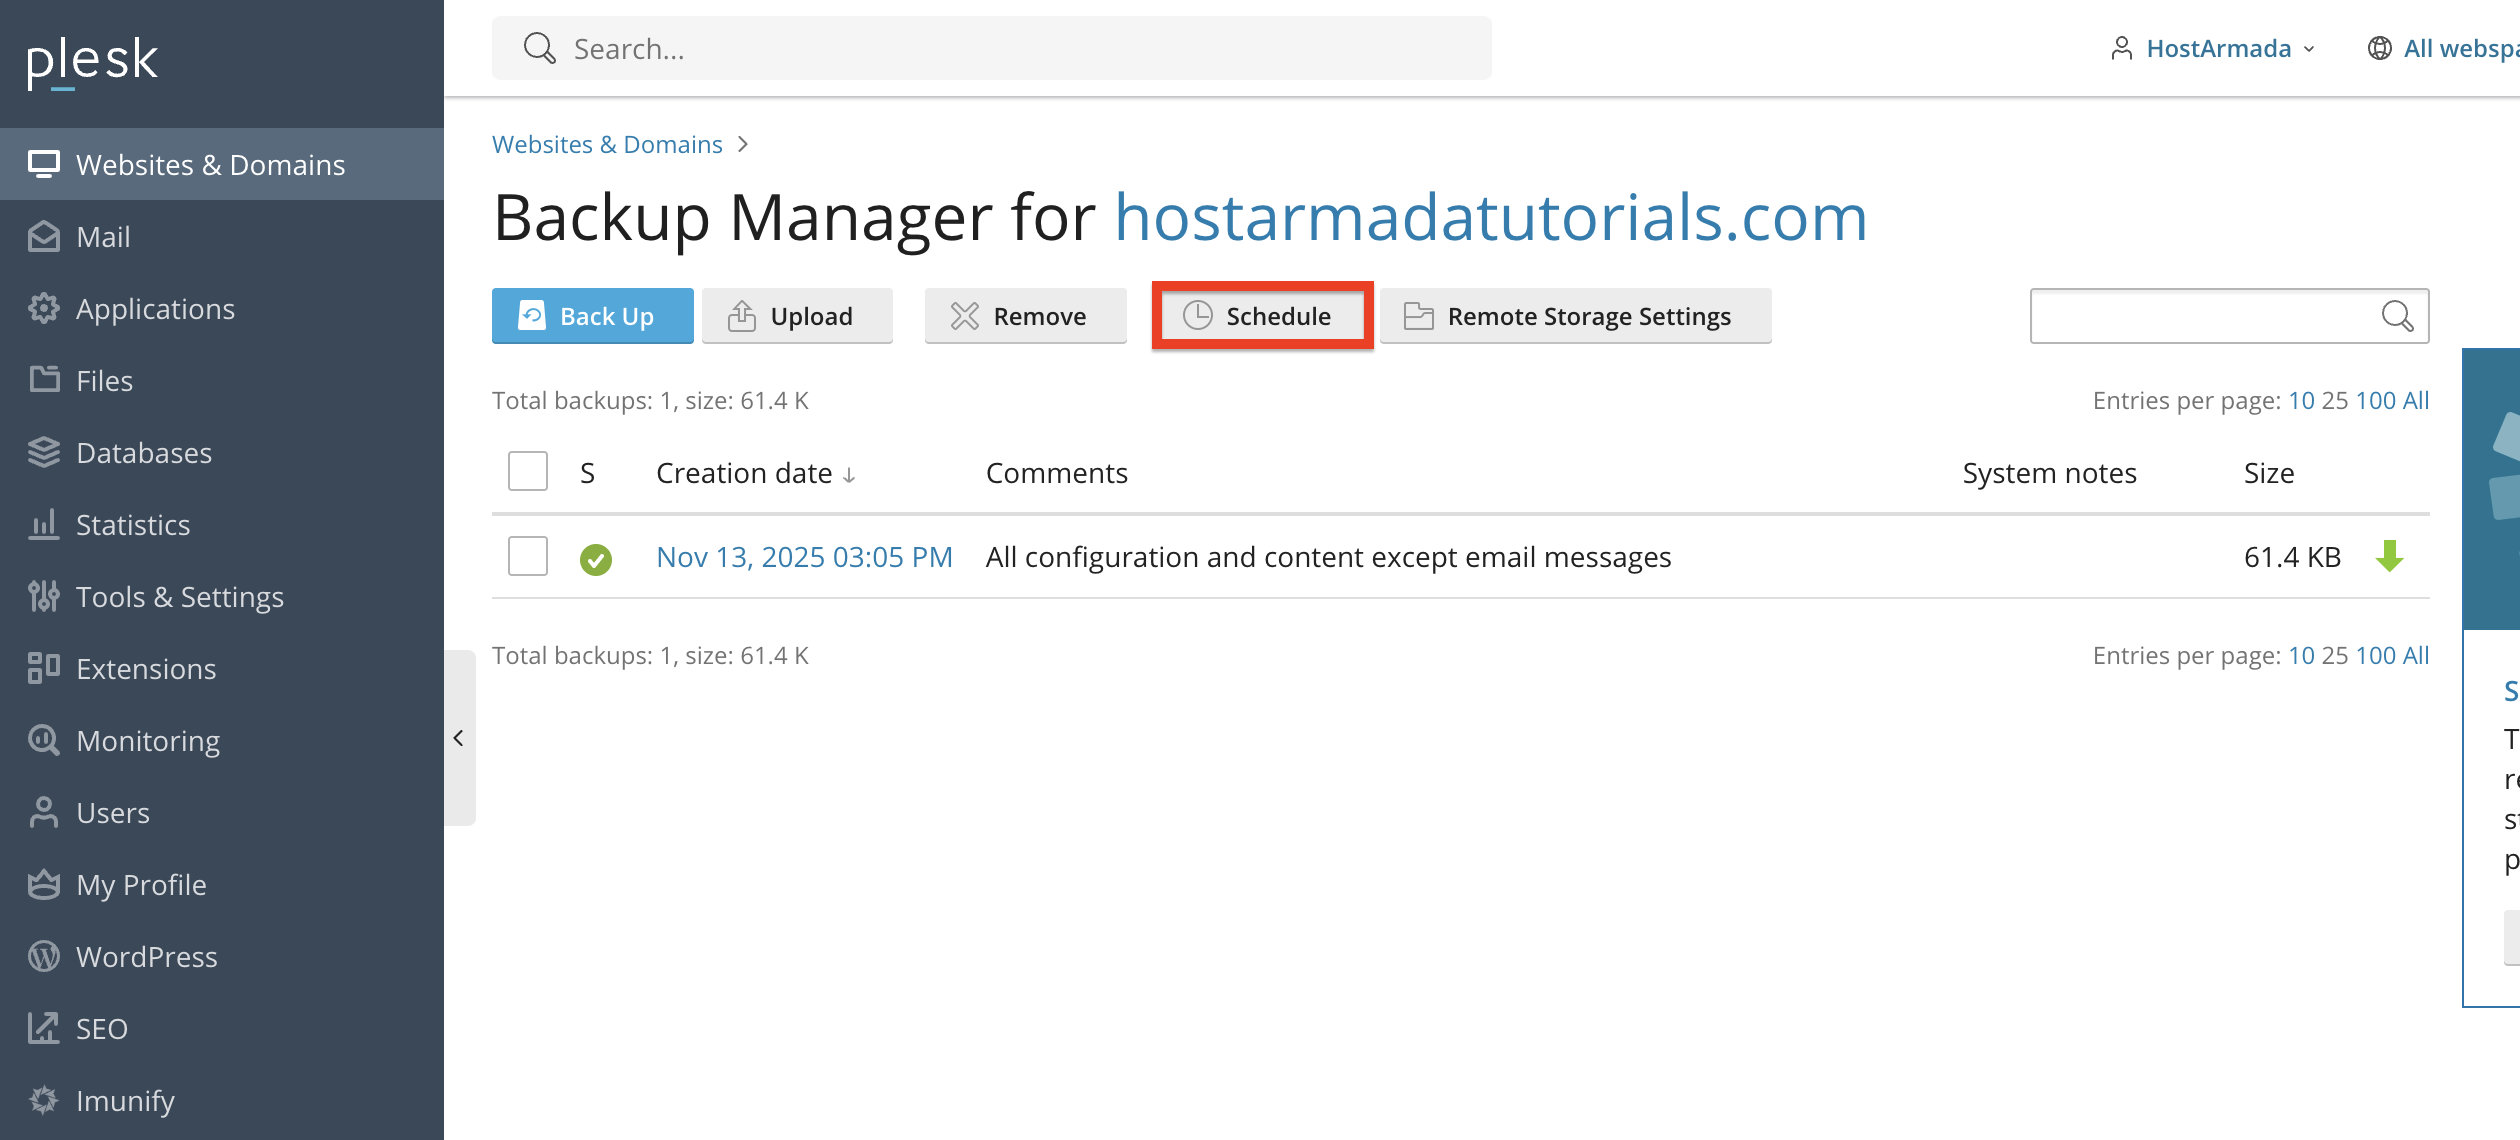The width and height of the screenshot is (2520, 1140).
Task: Tick the select-all backups checkbox
Action: 528,471
